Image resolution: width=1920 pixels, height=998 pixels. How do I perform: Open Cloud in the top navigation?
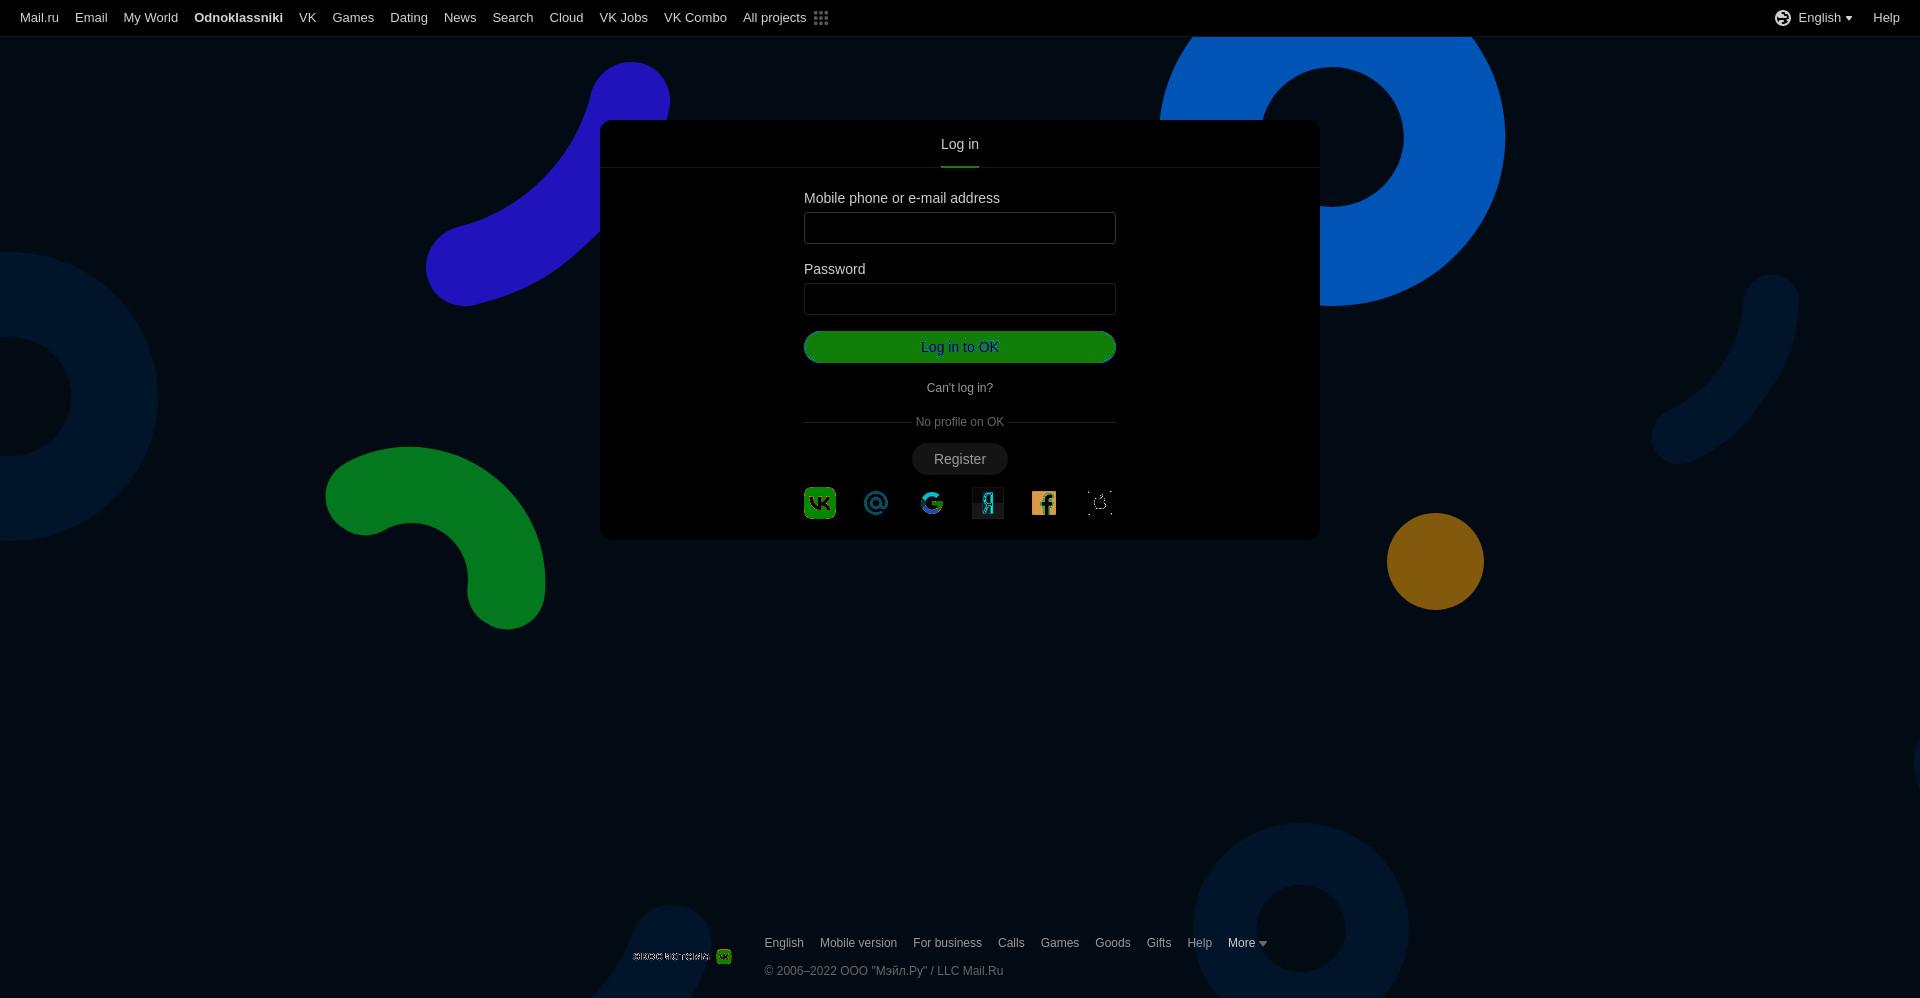coord(566,18)
